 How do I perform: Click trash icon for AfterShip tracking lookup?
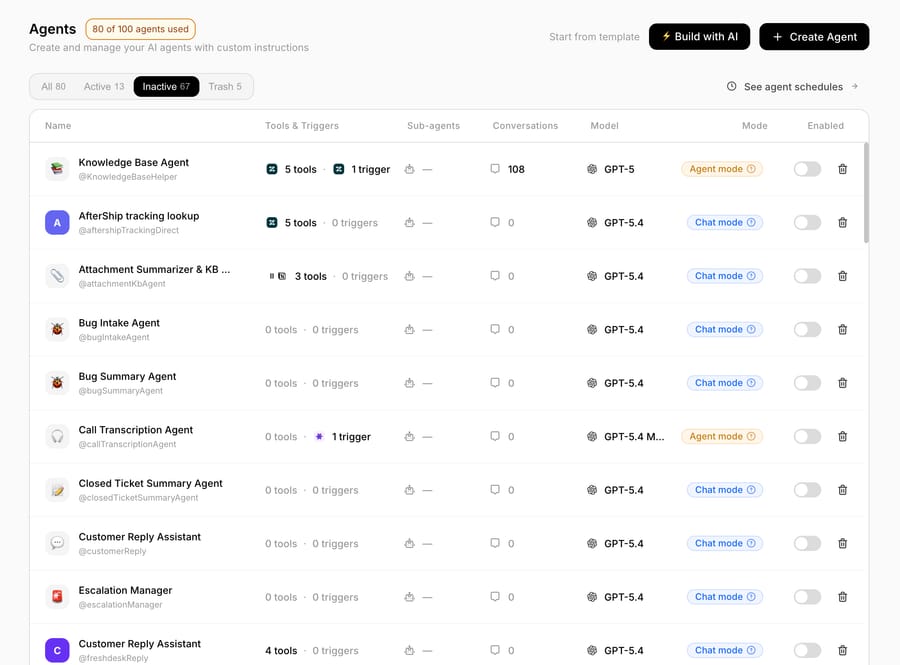point(842,223)
